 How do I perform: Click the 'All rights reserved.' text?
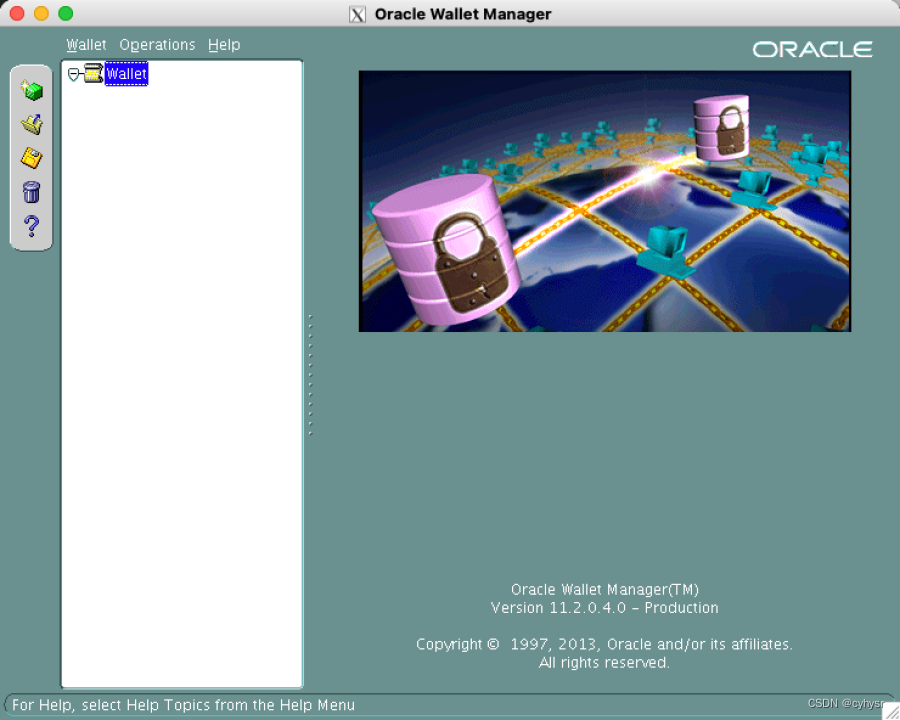pyautogui.click(x=604, y=663)
